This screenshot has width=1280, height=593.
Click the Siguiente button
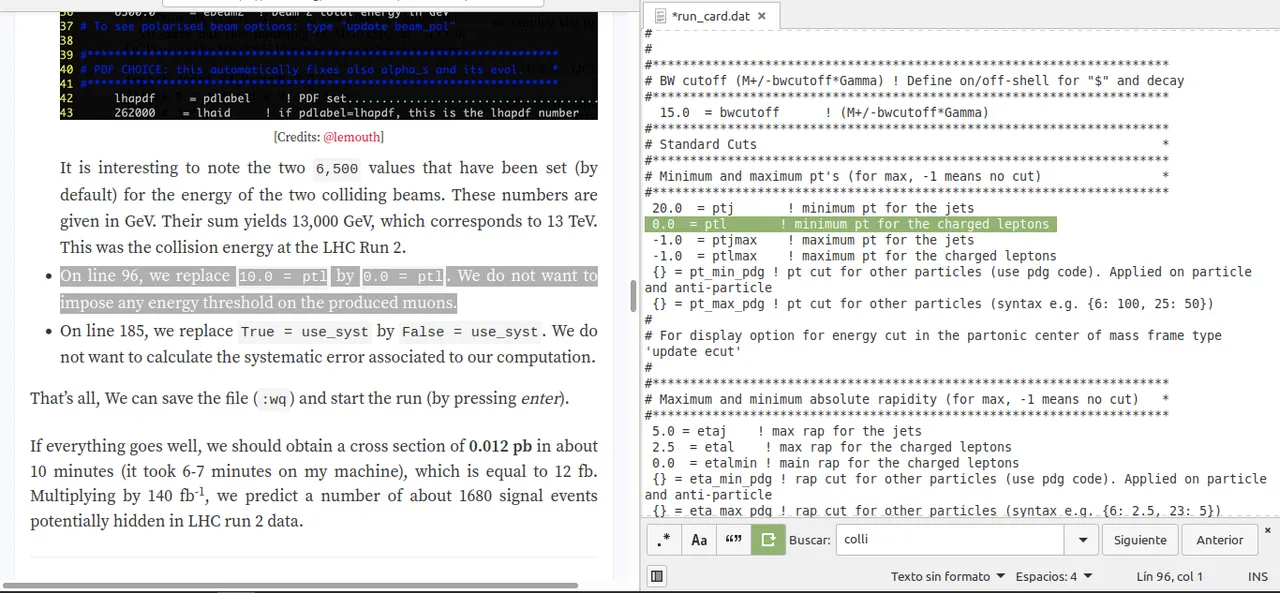(x=1140, y=540)
